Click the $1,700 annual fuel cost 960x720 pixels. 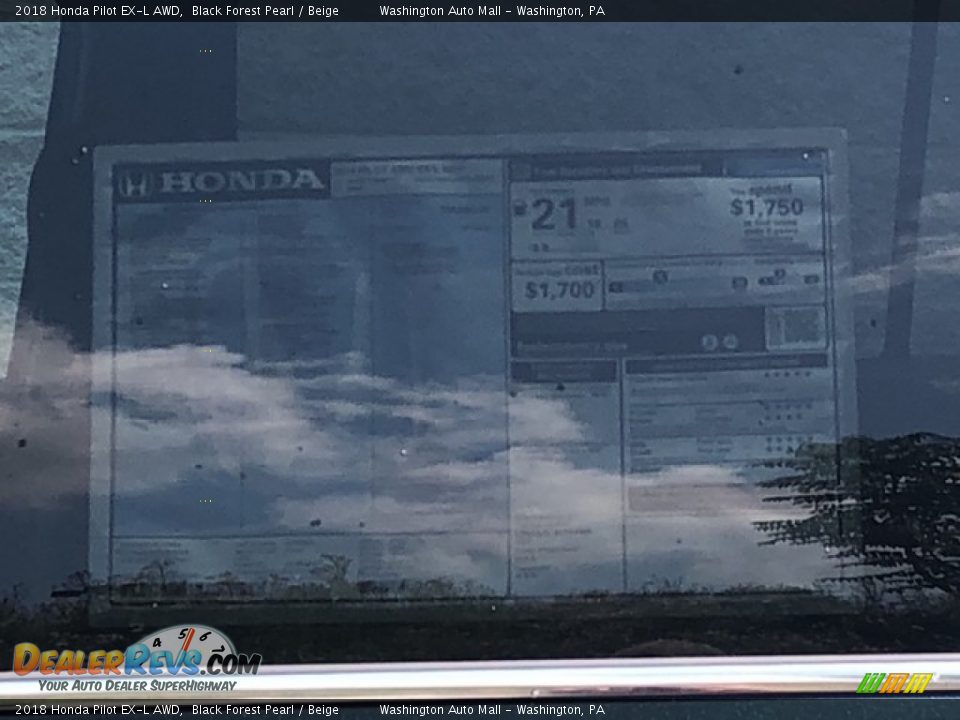pyautogui.click(x=558, y=291)
